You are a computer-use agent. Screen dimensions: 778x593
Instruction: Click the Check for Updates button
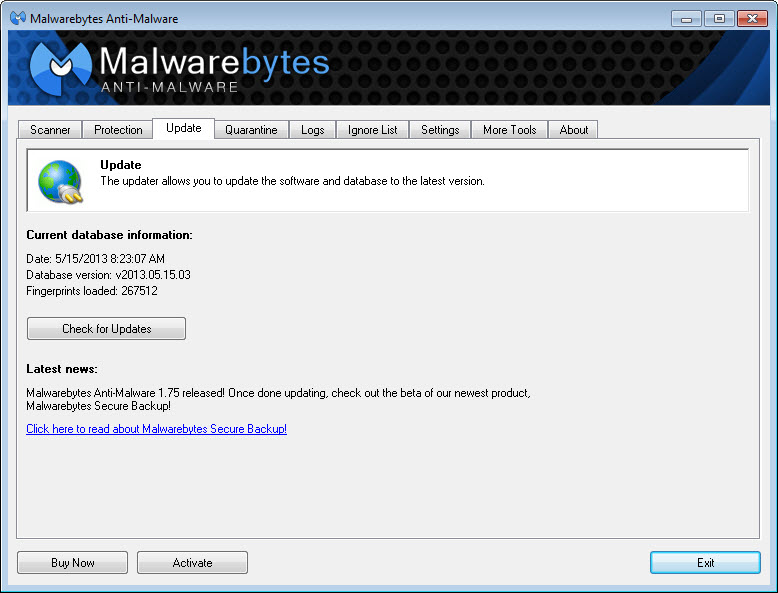point(106,329)
